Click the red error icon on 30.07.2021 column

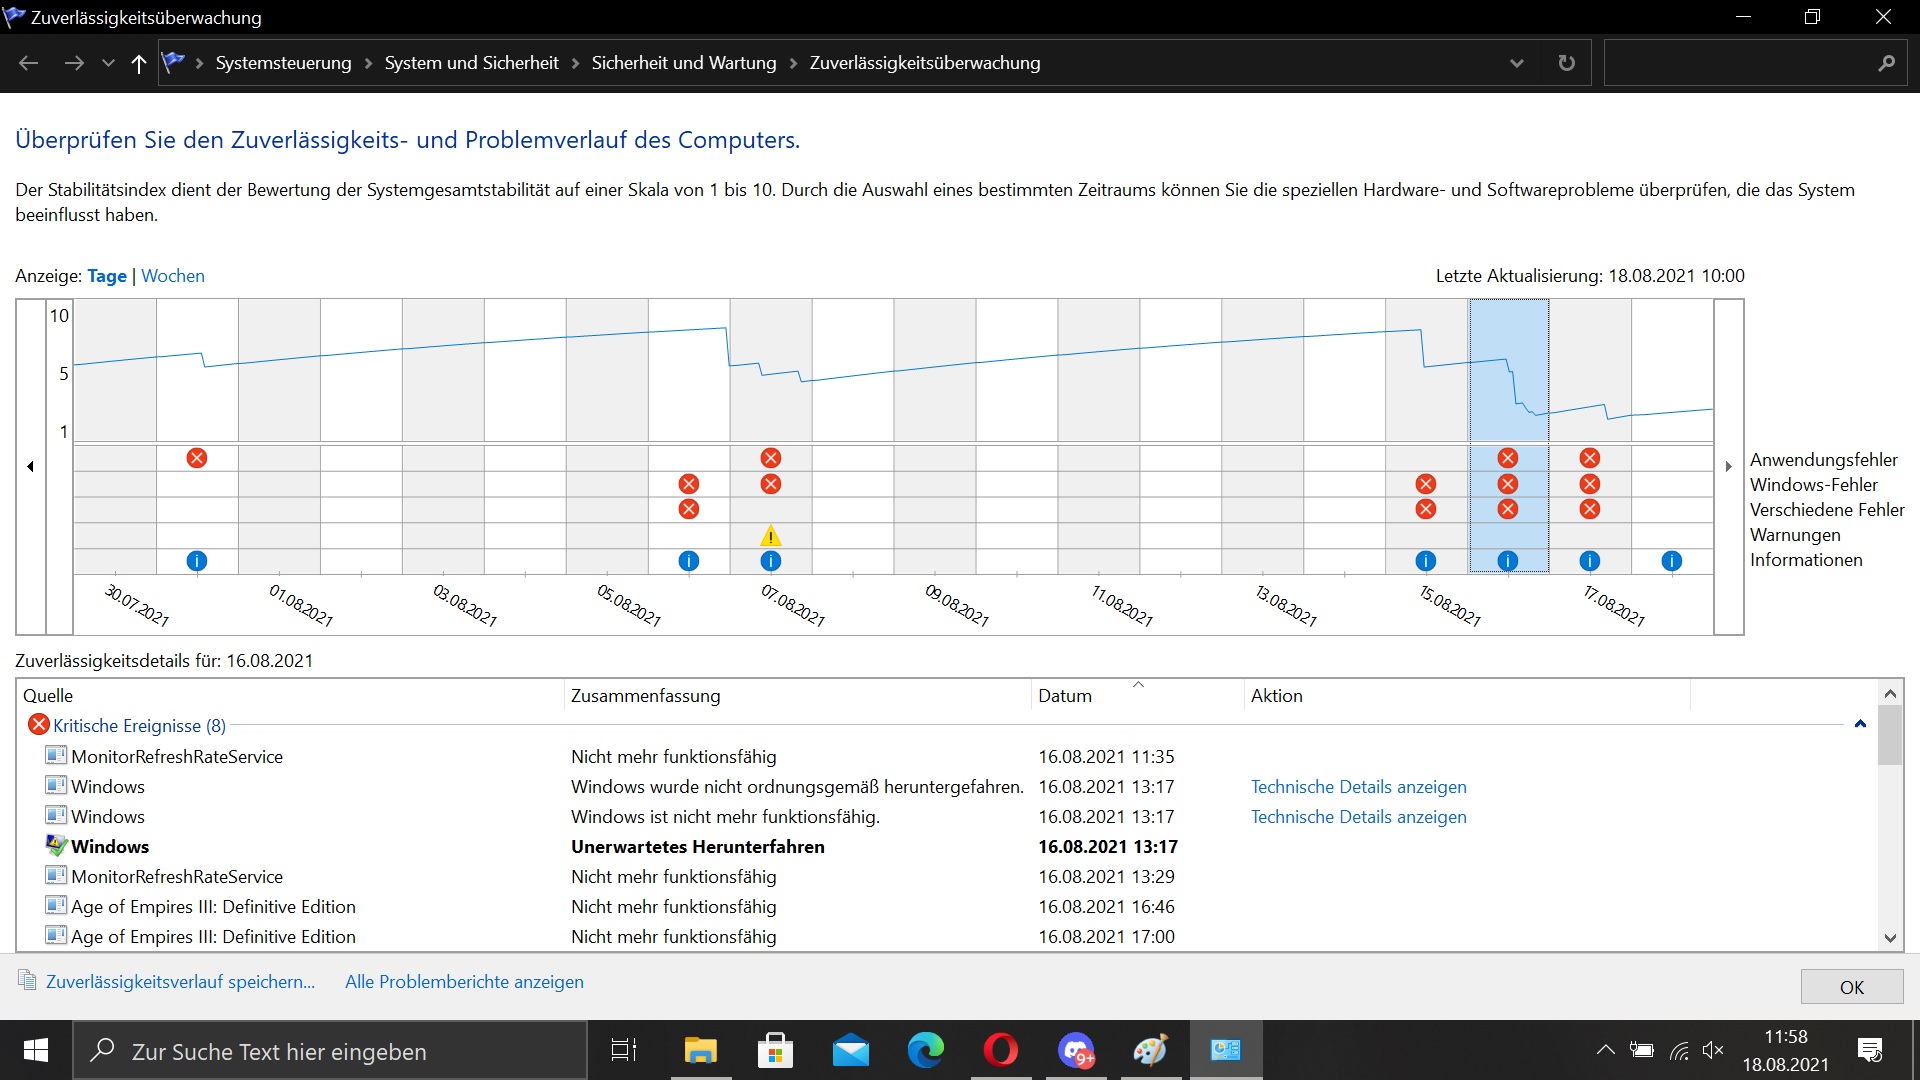click(197, 458)
